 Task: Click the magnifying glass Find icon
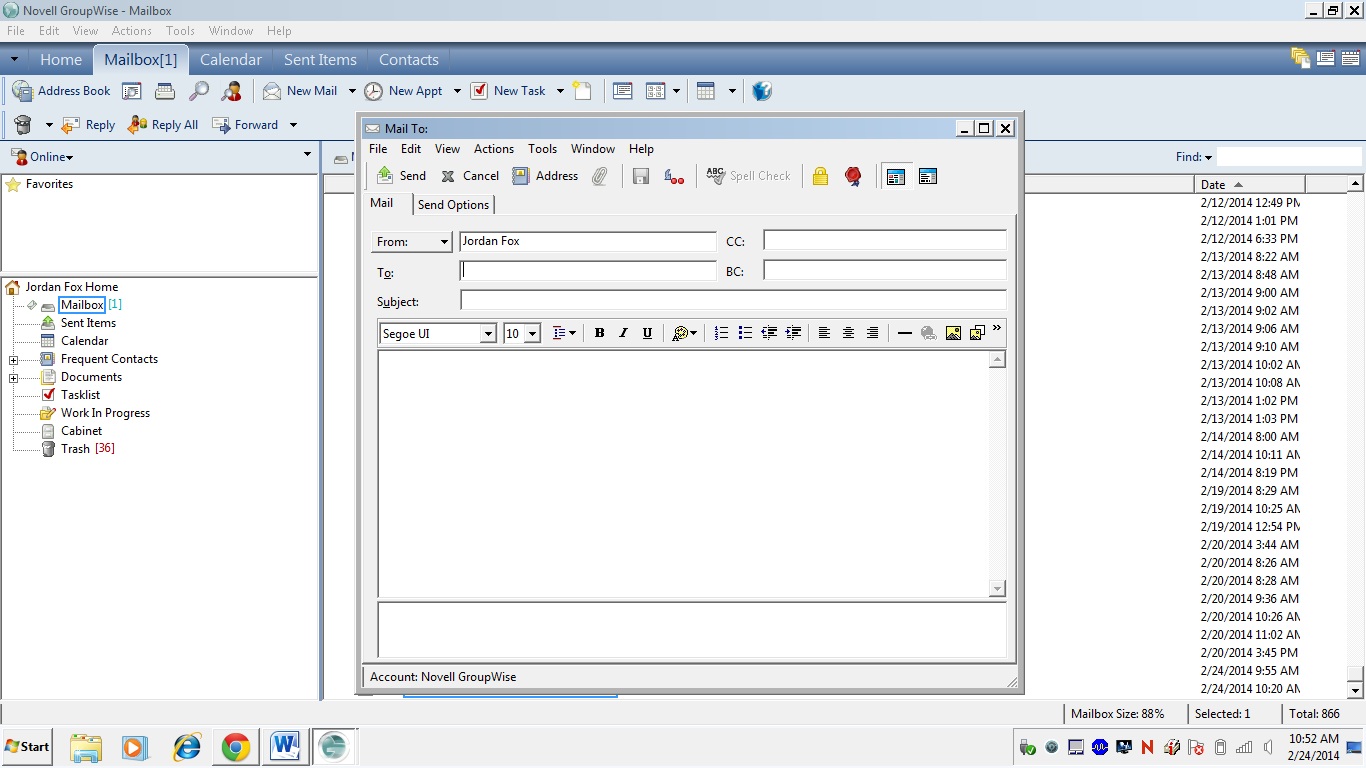pos(199,91)
